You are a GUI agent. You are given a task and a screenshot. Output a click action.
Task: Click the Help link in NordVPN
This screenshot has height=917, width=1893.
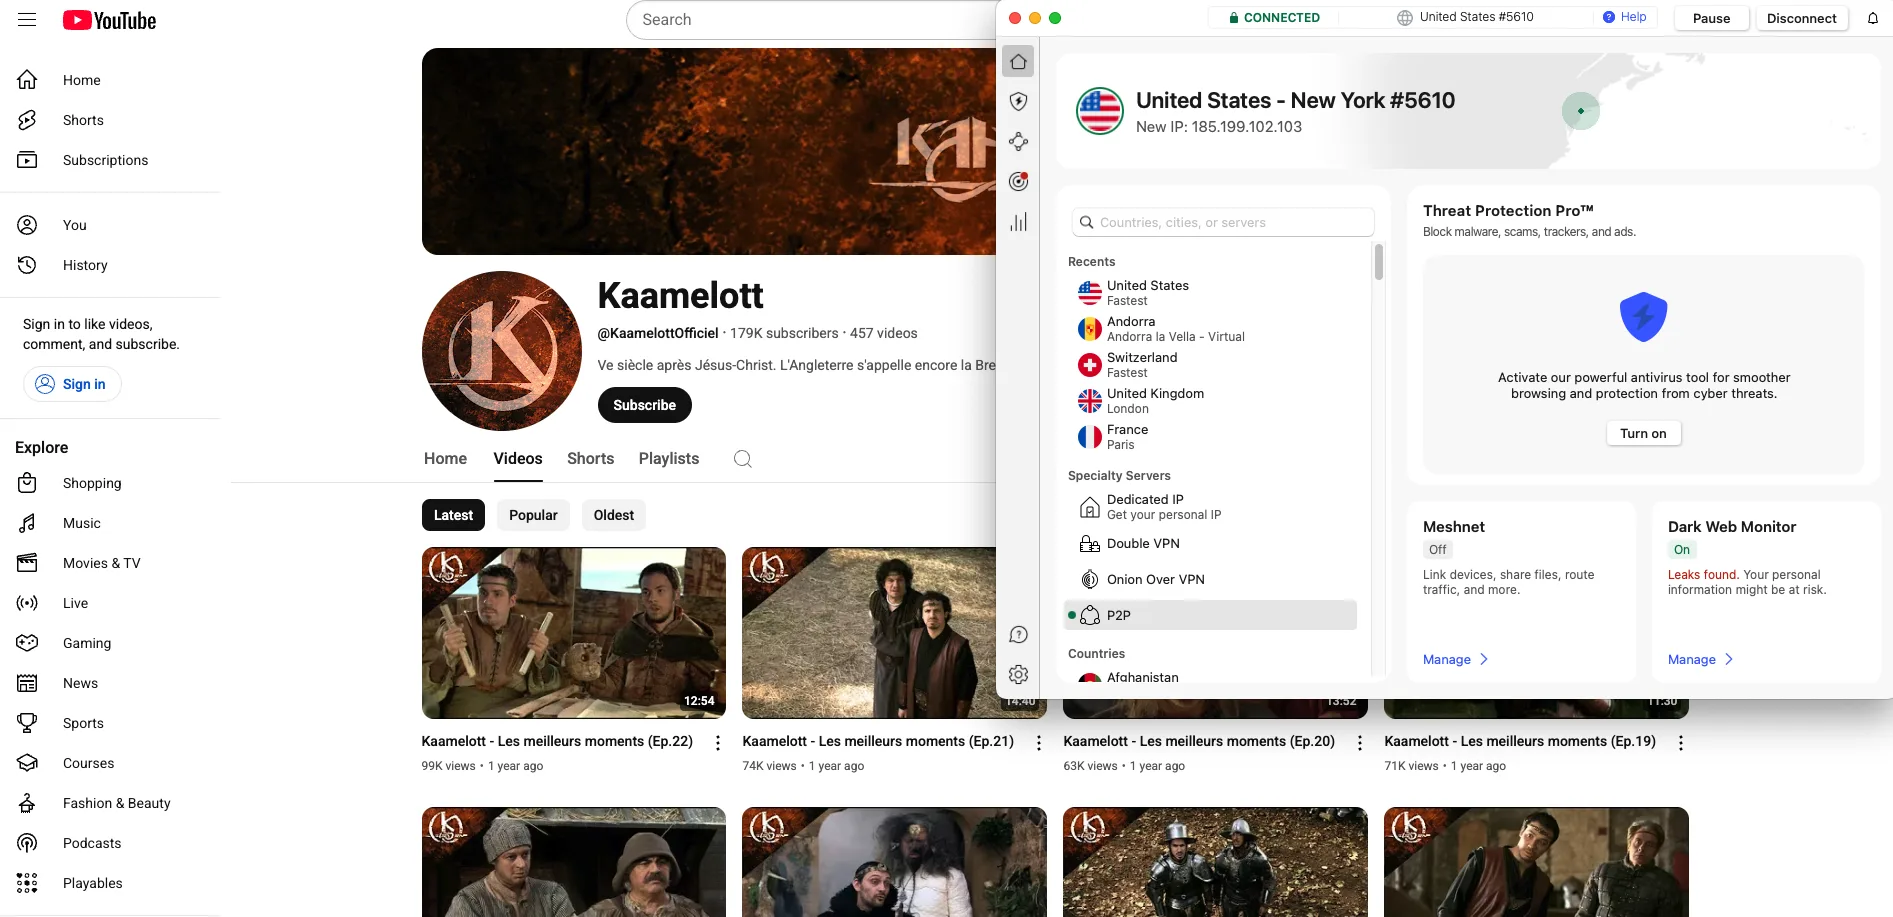coord(1624,17)
